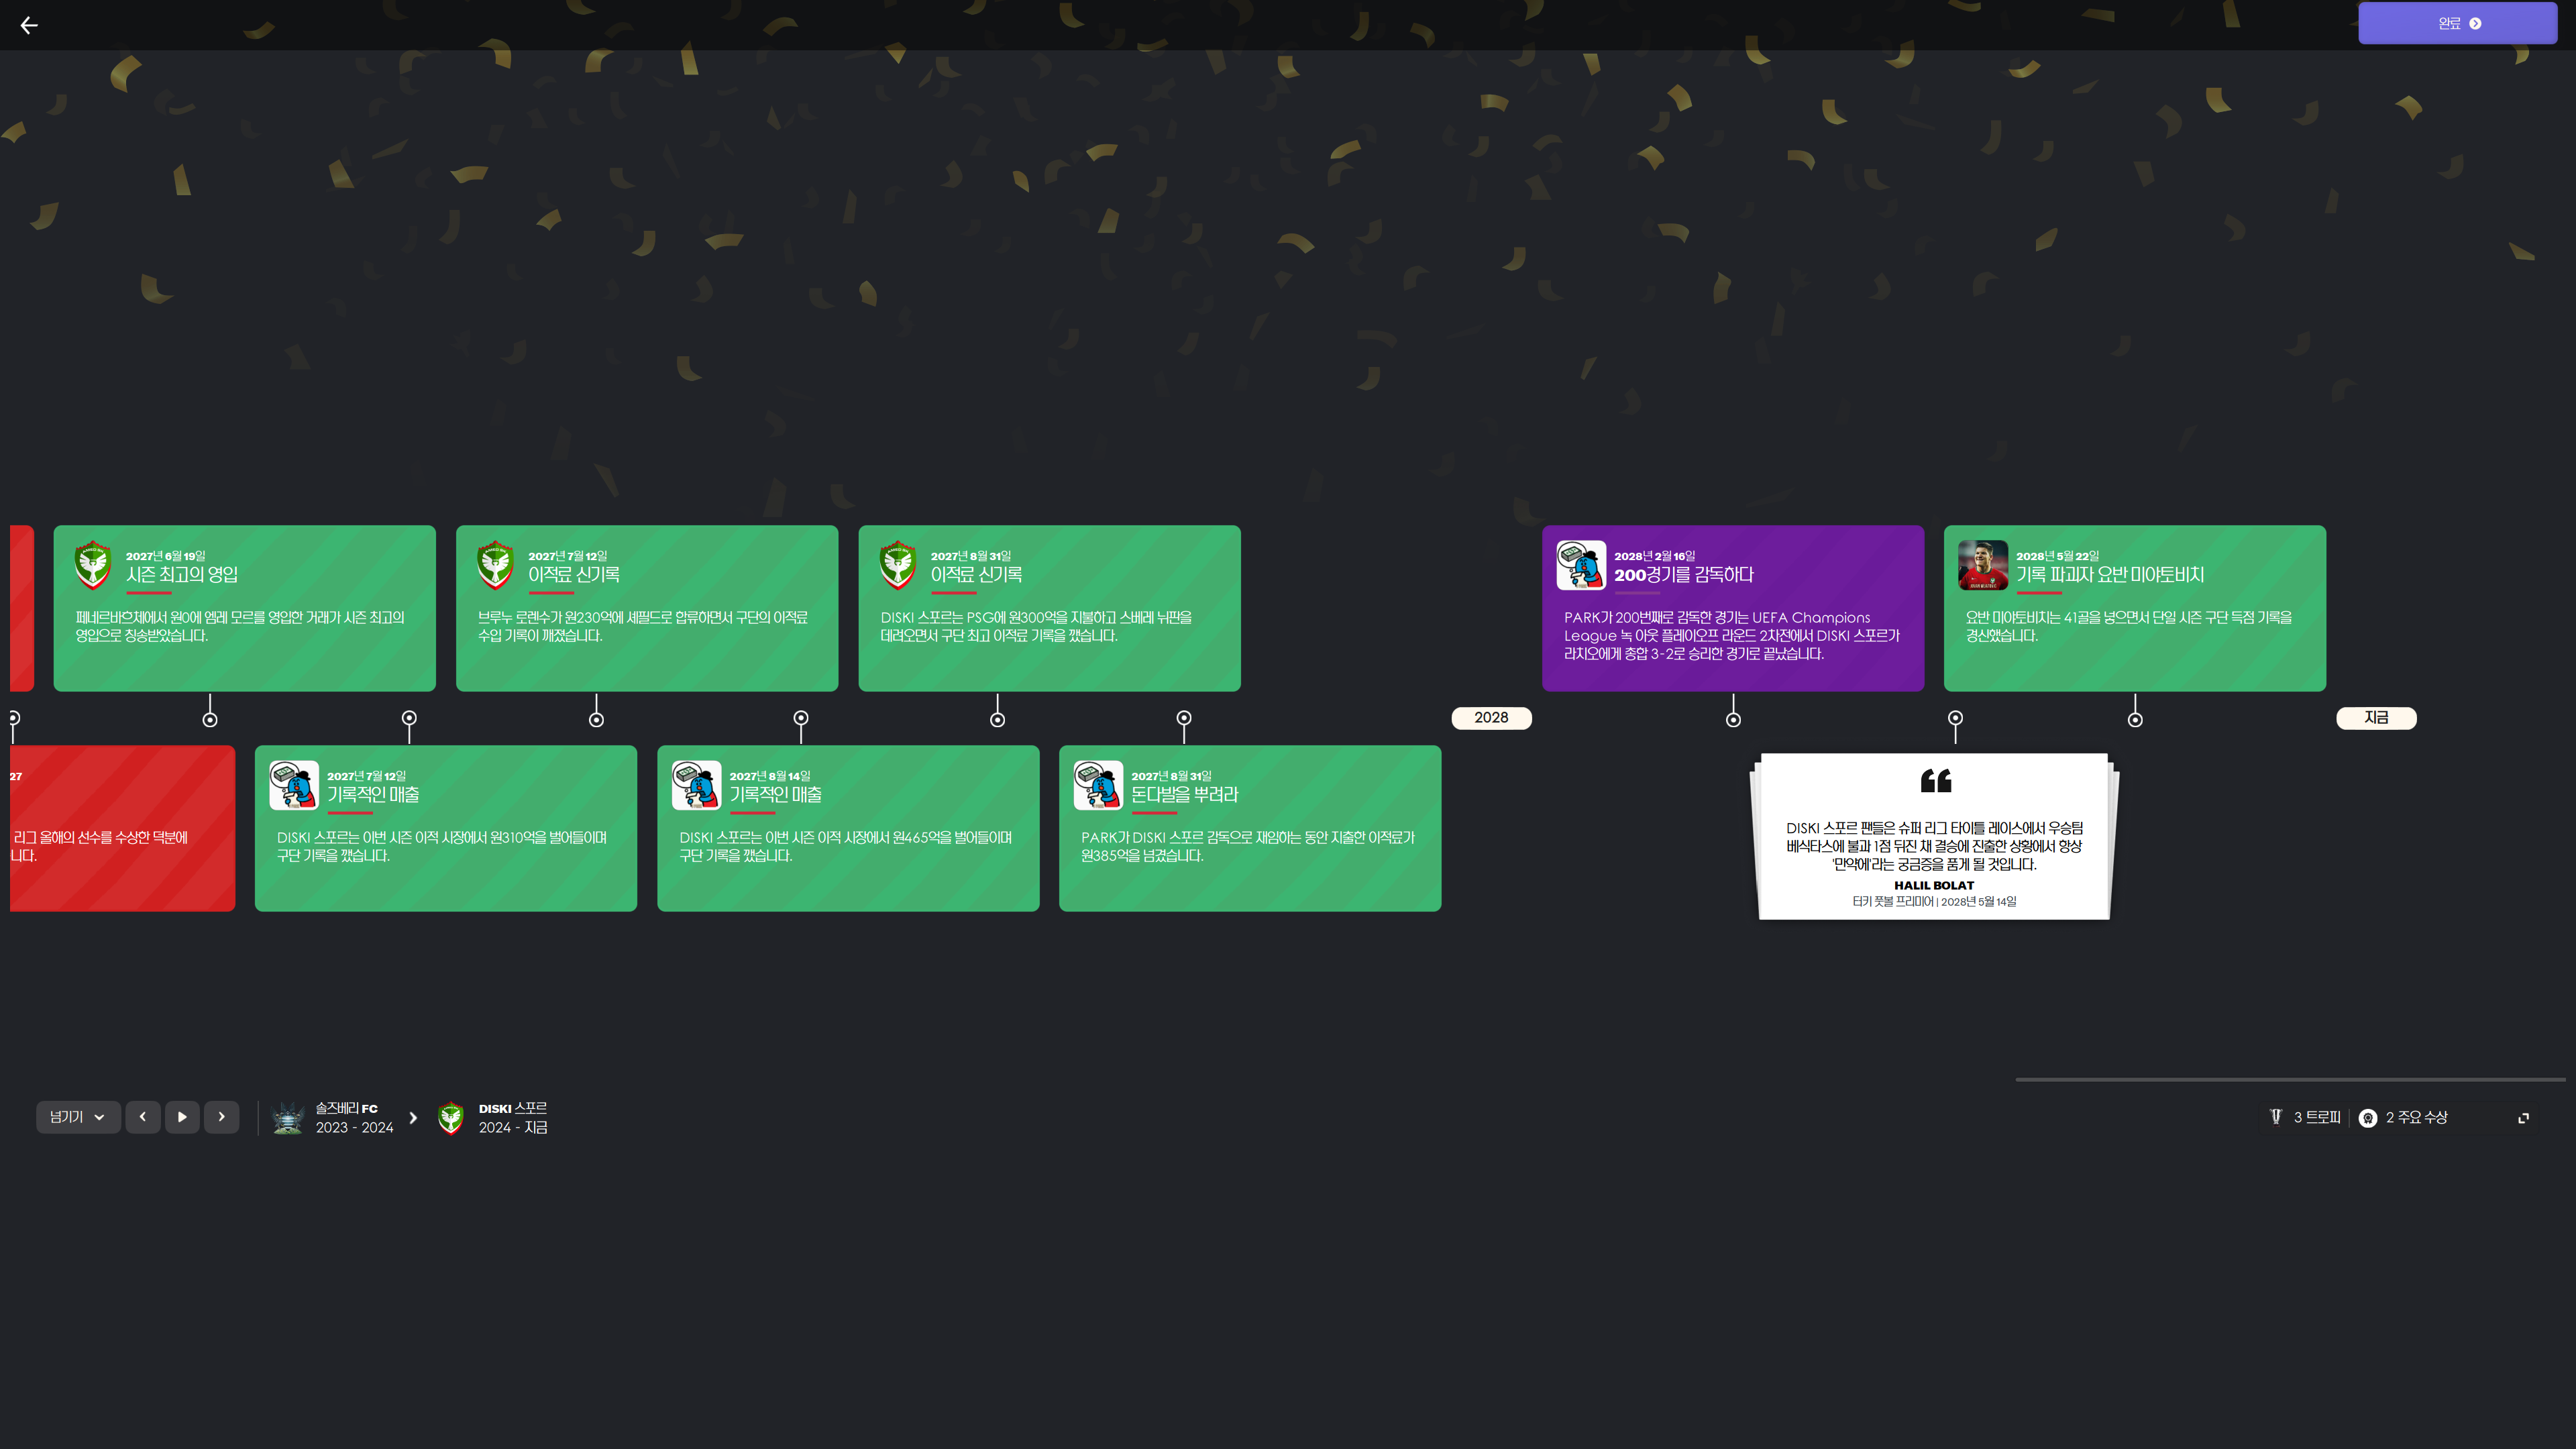Click the back arrow icon
Screen dimensions: 2576x1449
click(29, 26)
